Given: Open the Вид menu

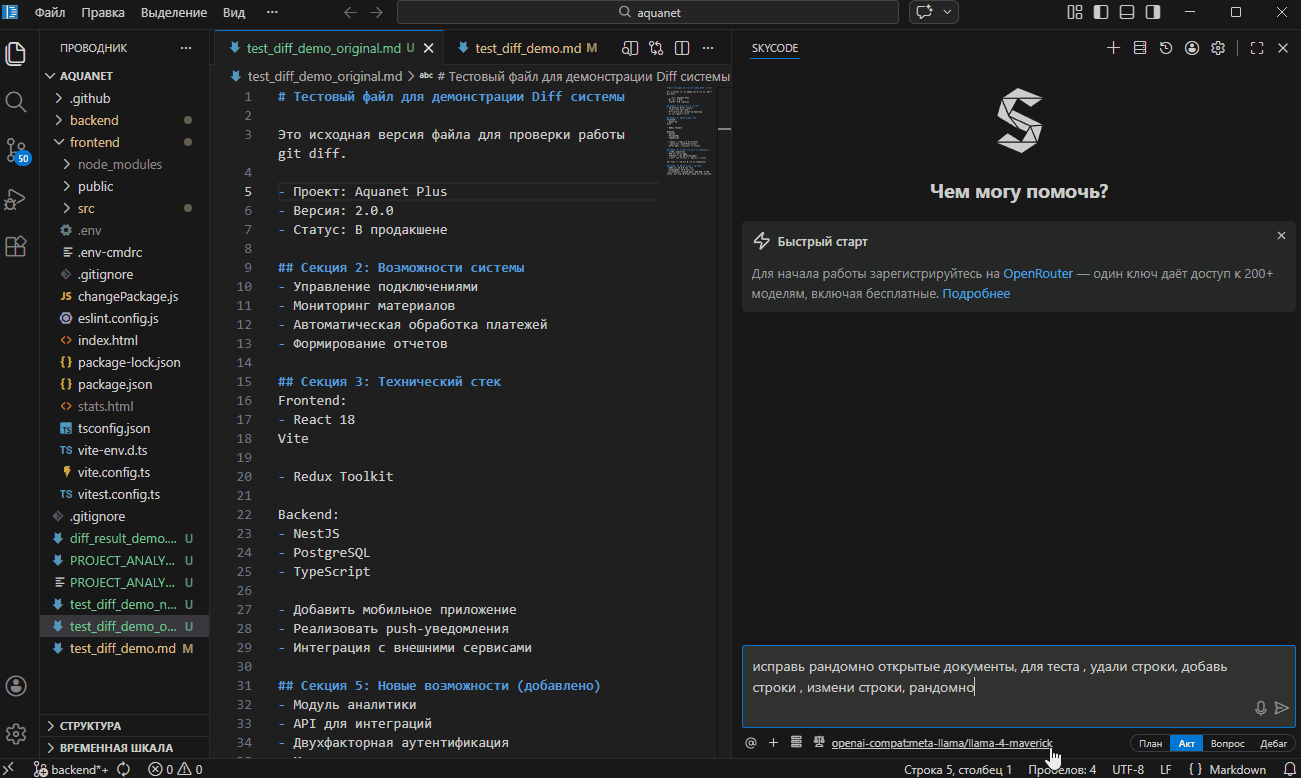Looking at the screenshot, I should pyautogui.click(x=233, y=13).
